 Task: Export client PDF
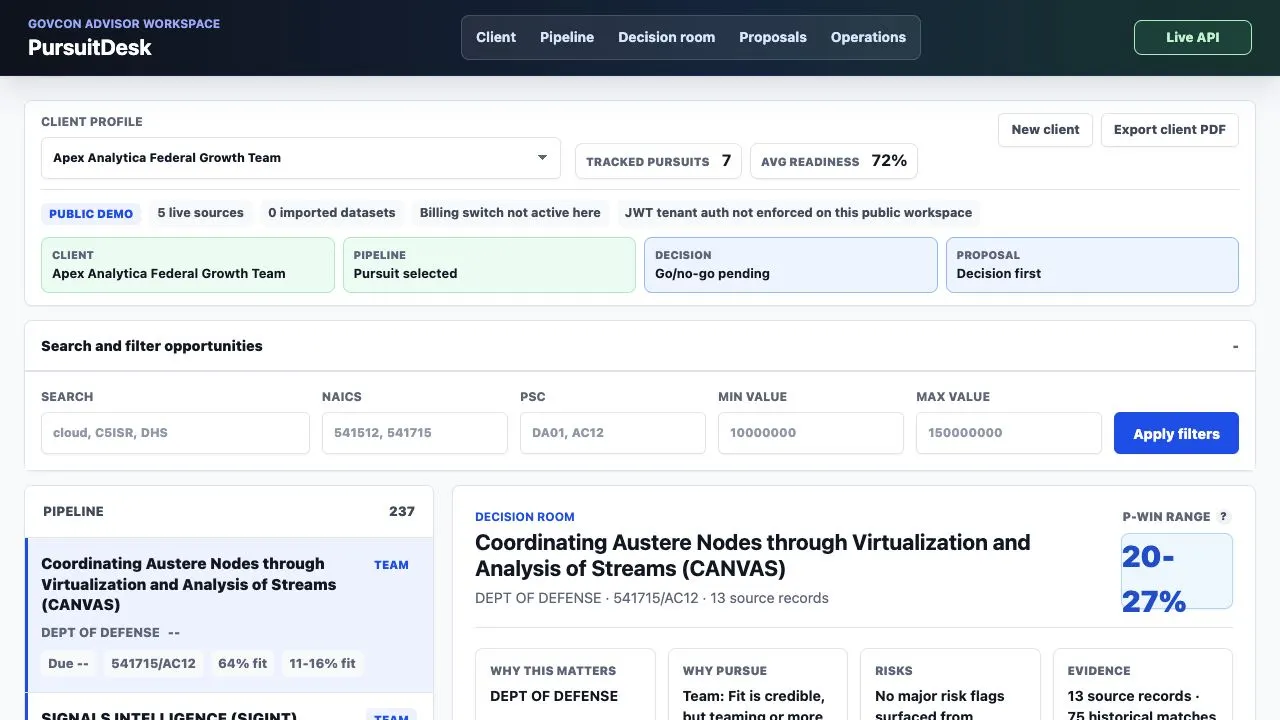1170,130
